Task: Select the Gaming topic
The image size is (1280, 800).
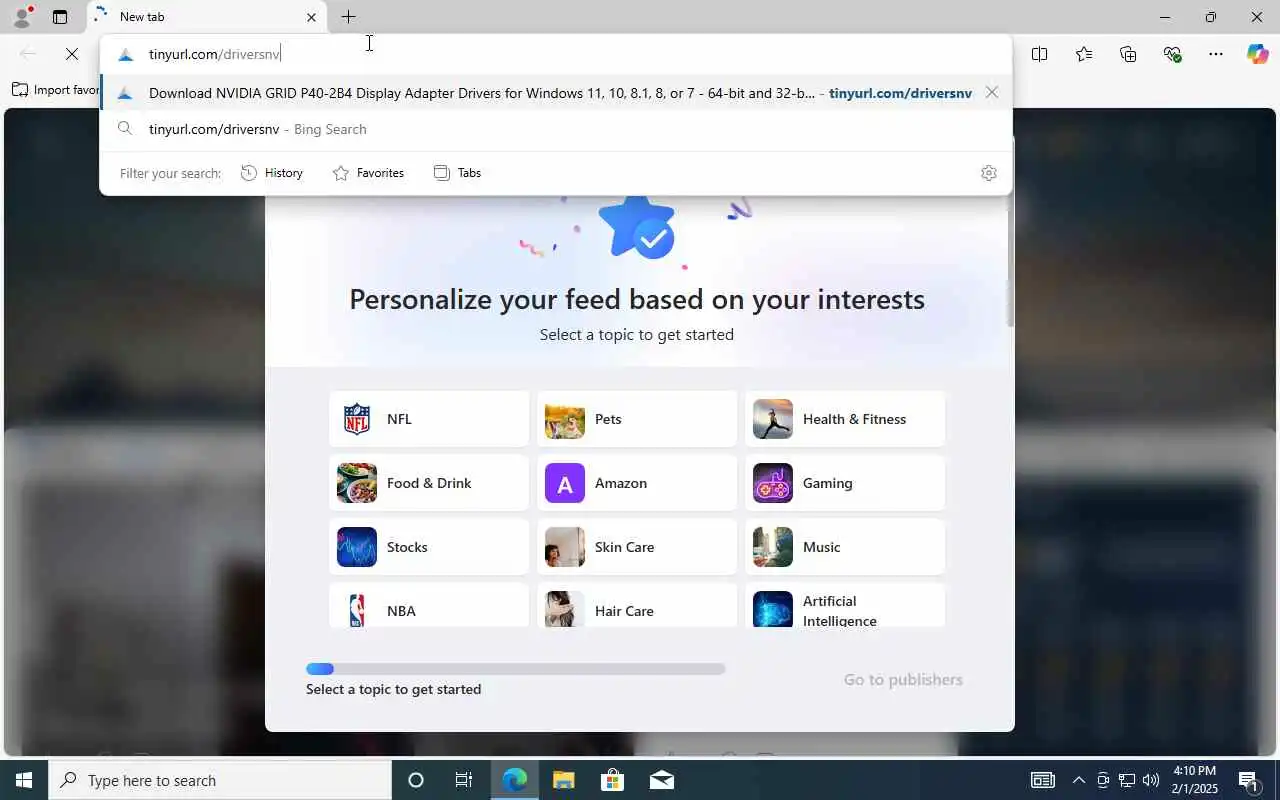Action: tap(845, 483)
